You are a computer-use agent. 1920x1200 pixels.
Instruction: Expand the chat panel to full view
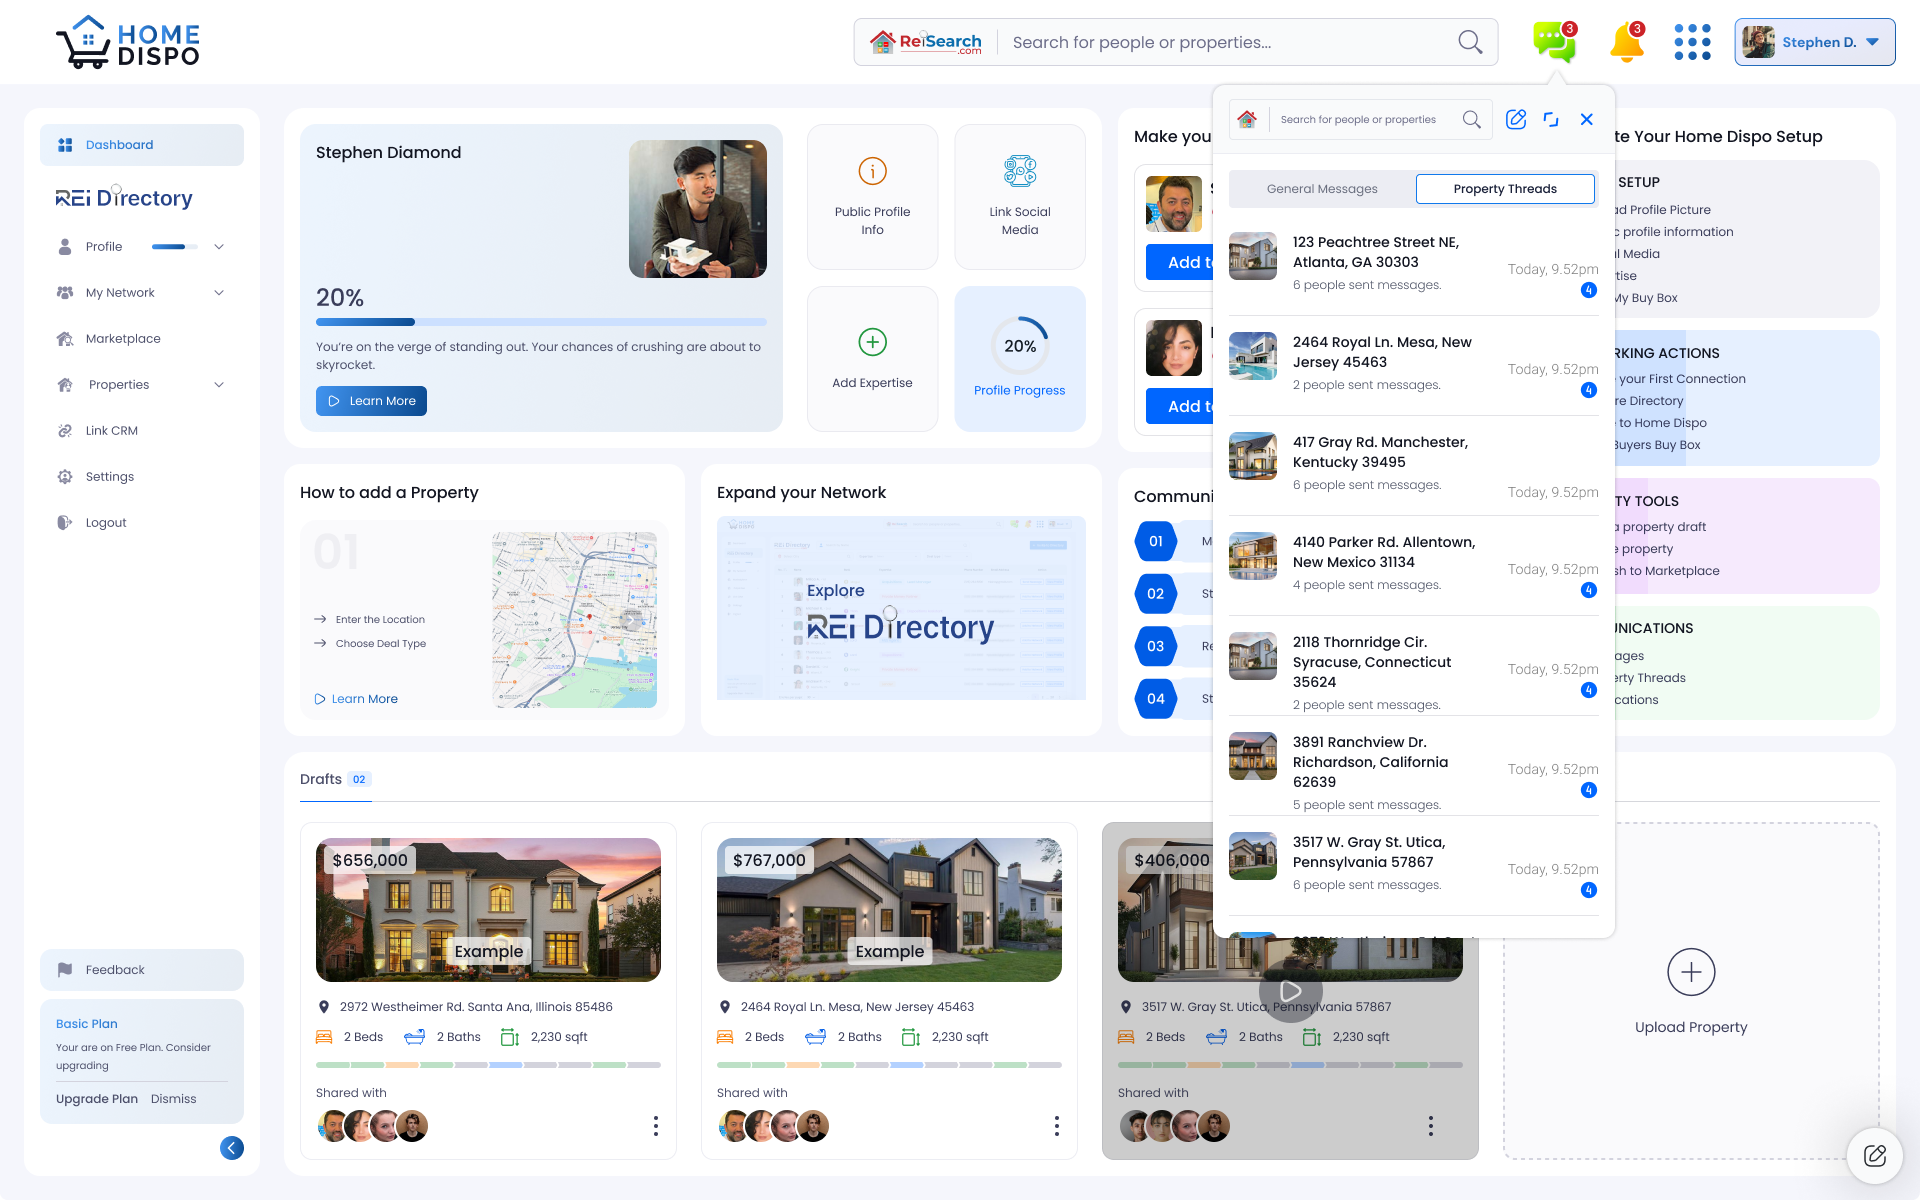(x=1551, y=119)
